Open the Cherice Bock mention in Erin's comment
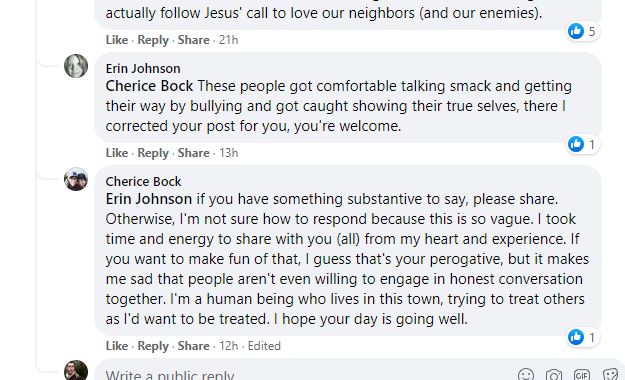 tap(149, 86)
